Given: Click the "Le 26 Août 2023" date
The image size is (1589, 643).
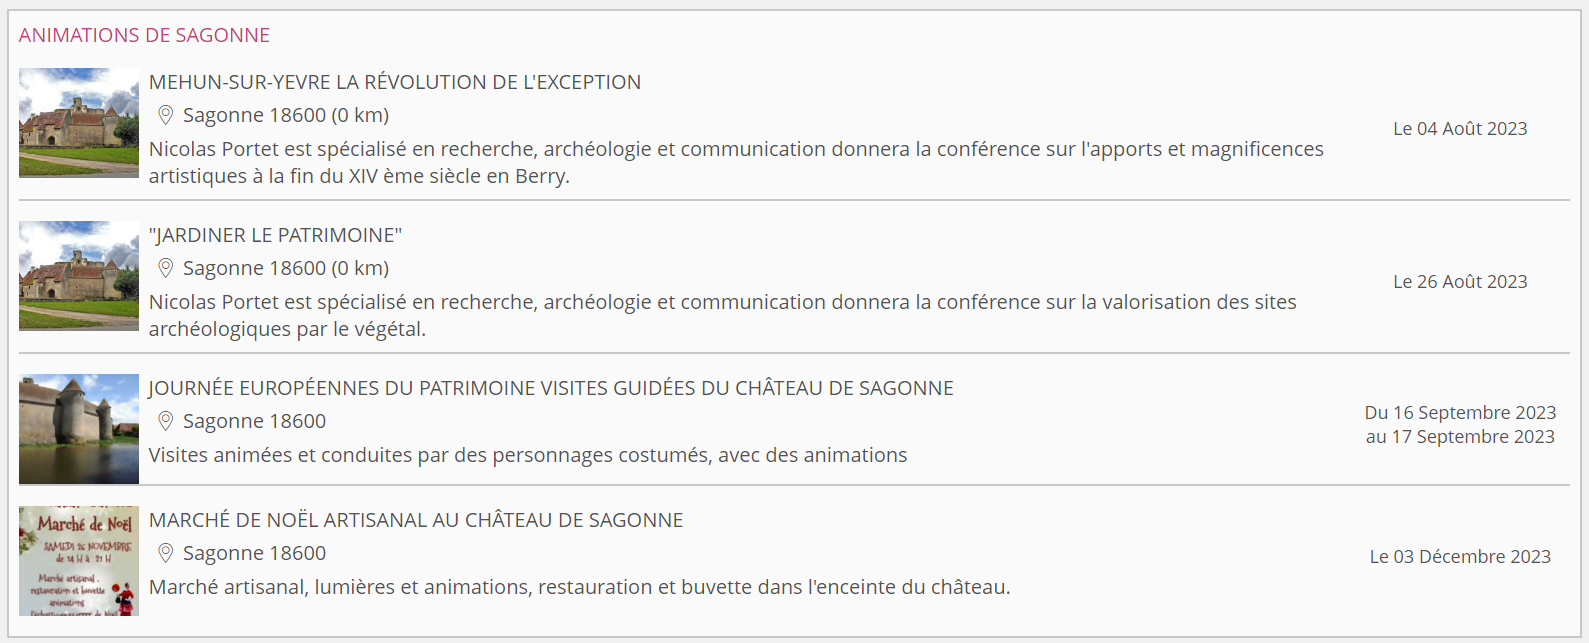Looking at the screenshot, I should [1460, 282].
